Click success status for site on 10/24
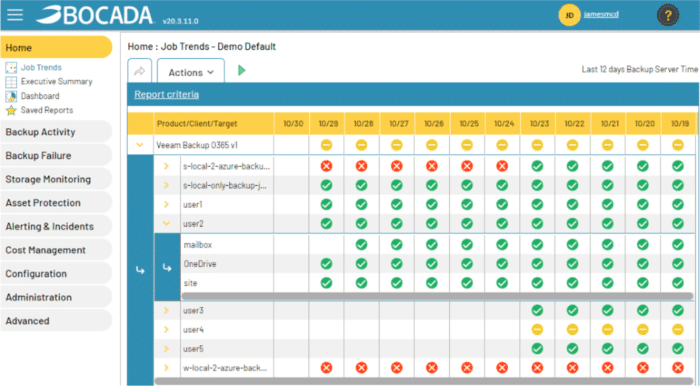The height and width of the screenshot is (387, 700). [502, 283]
